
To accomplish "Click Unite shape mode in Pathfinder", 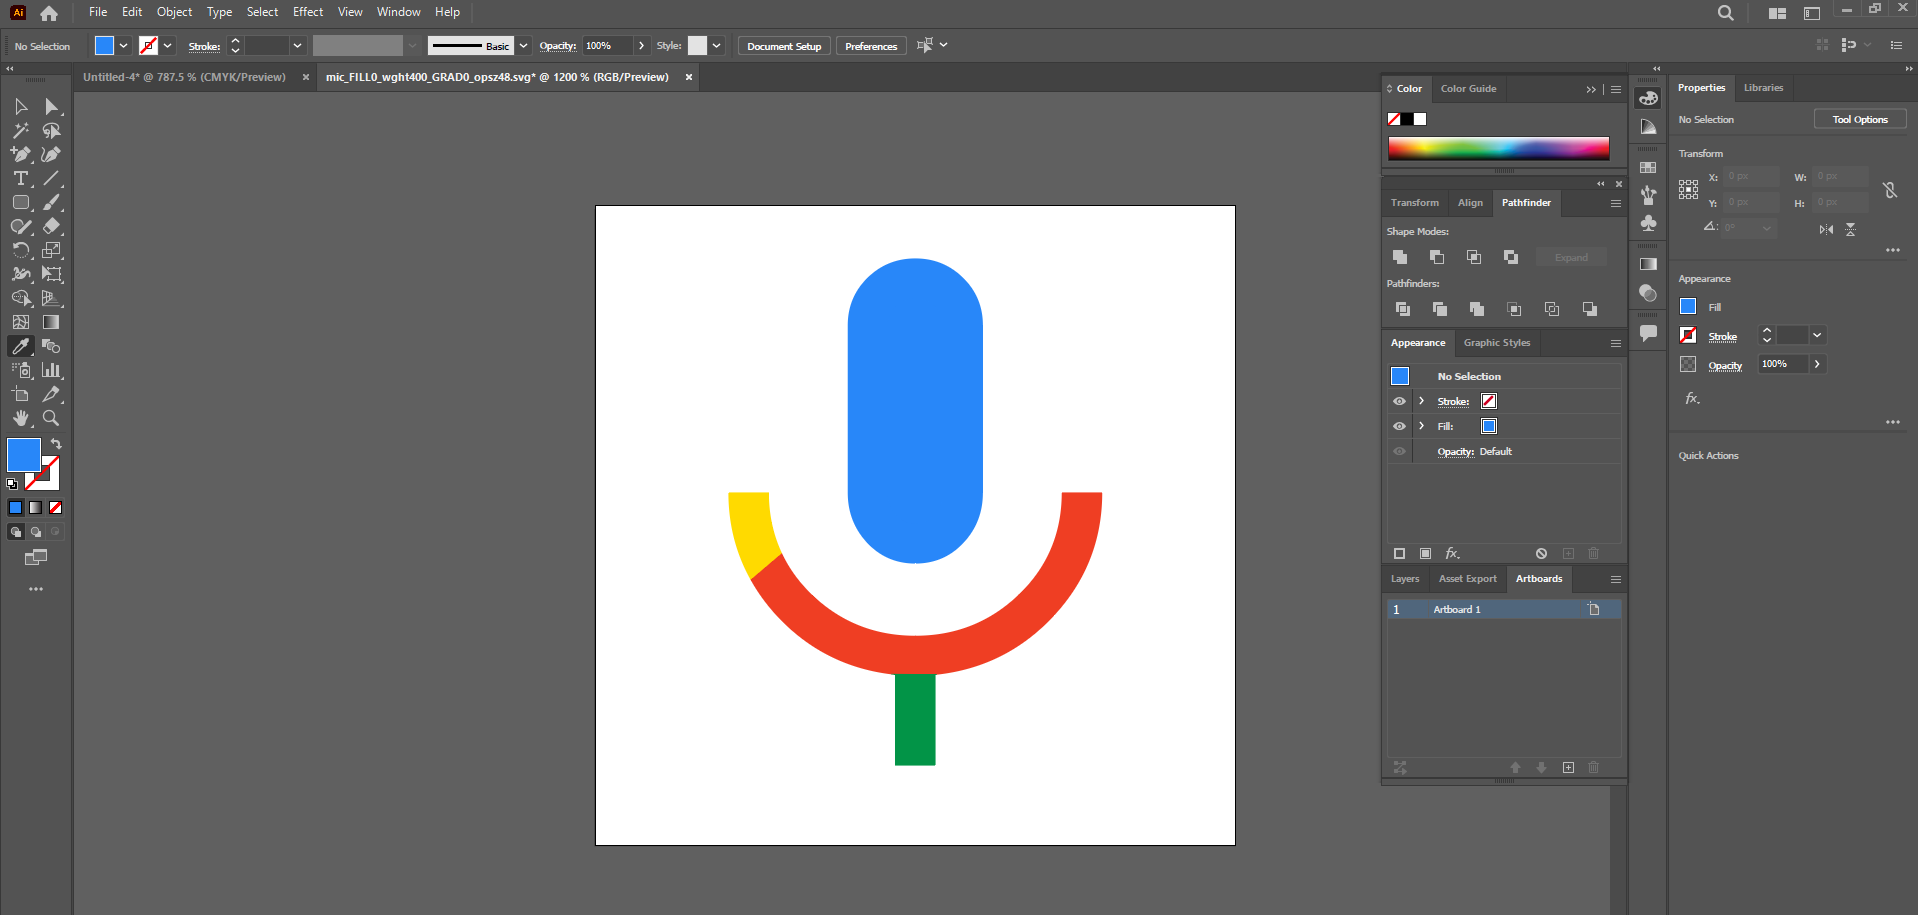I will pyautogui.click(x=1400, y=257).
